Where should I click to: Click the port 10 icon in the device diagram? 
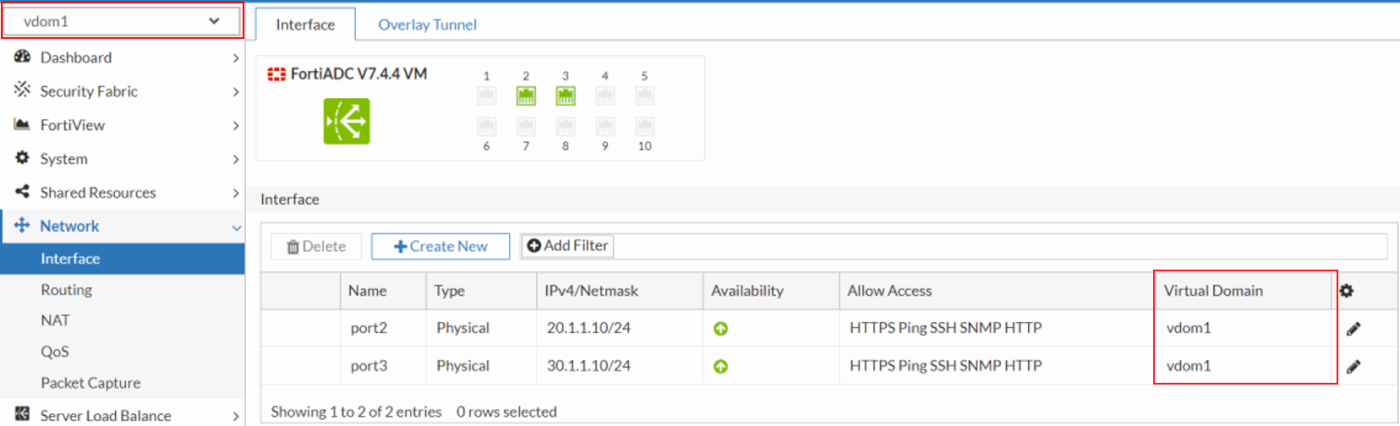point(644,126)
